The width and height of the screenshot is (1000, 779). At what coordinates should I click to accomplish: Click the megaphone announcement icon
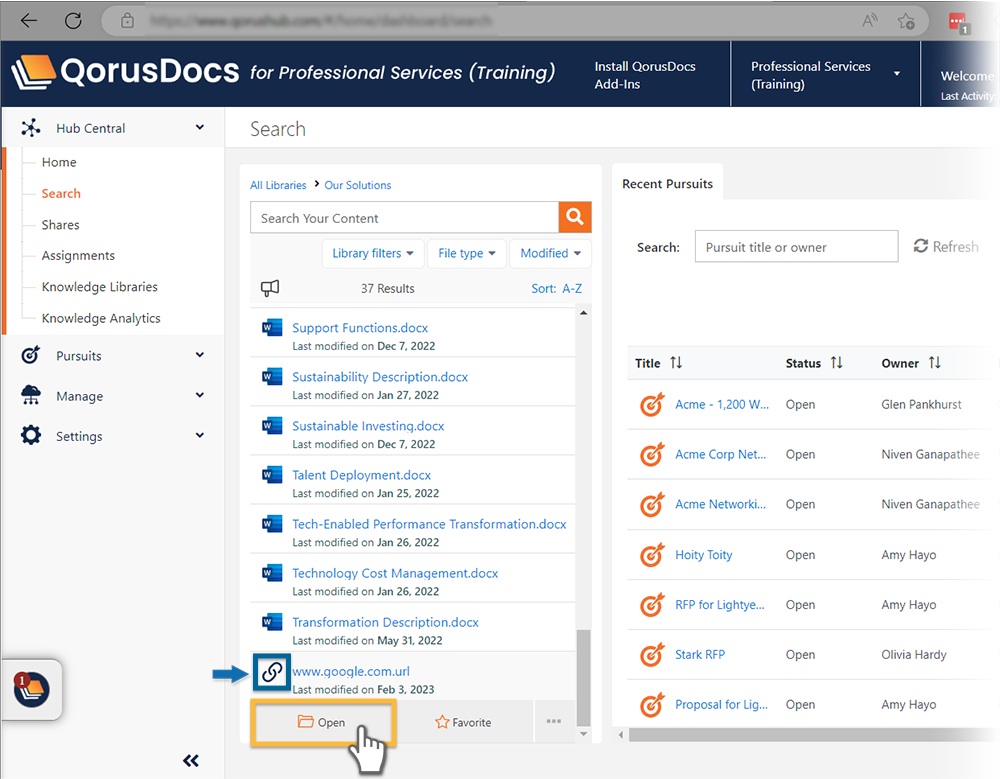(270, 288)
